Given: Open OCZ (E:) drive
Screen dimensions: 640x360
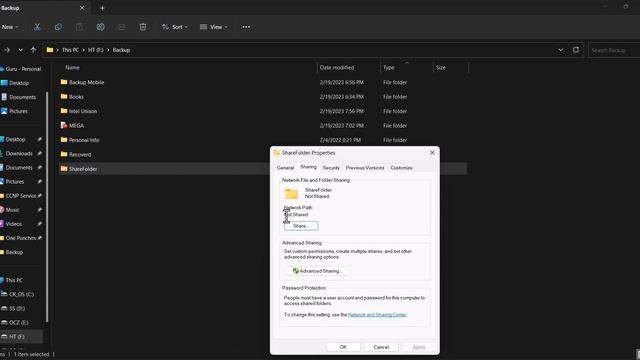Looking at the screenshot, I should (x=18, y=322).
